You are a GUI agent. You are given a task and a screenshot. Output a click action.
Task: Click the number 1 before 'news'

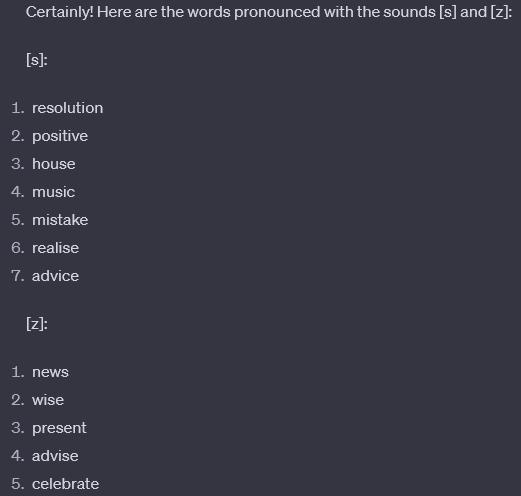tap(17, 372)
